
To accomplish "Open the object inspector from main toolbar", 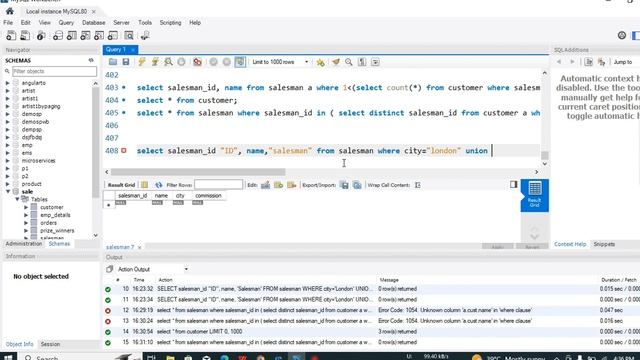I will coord(41,36).
